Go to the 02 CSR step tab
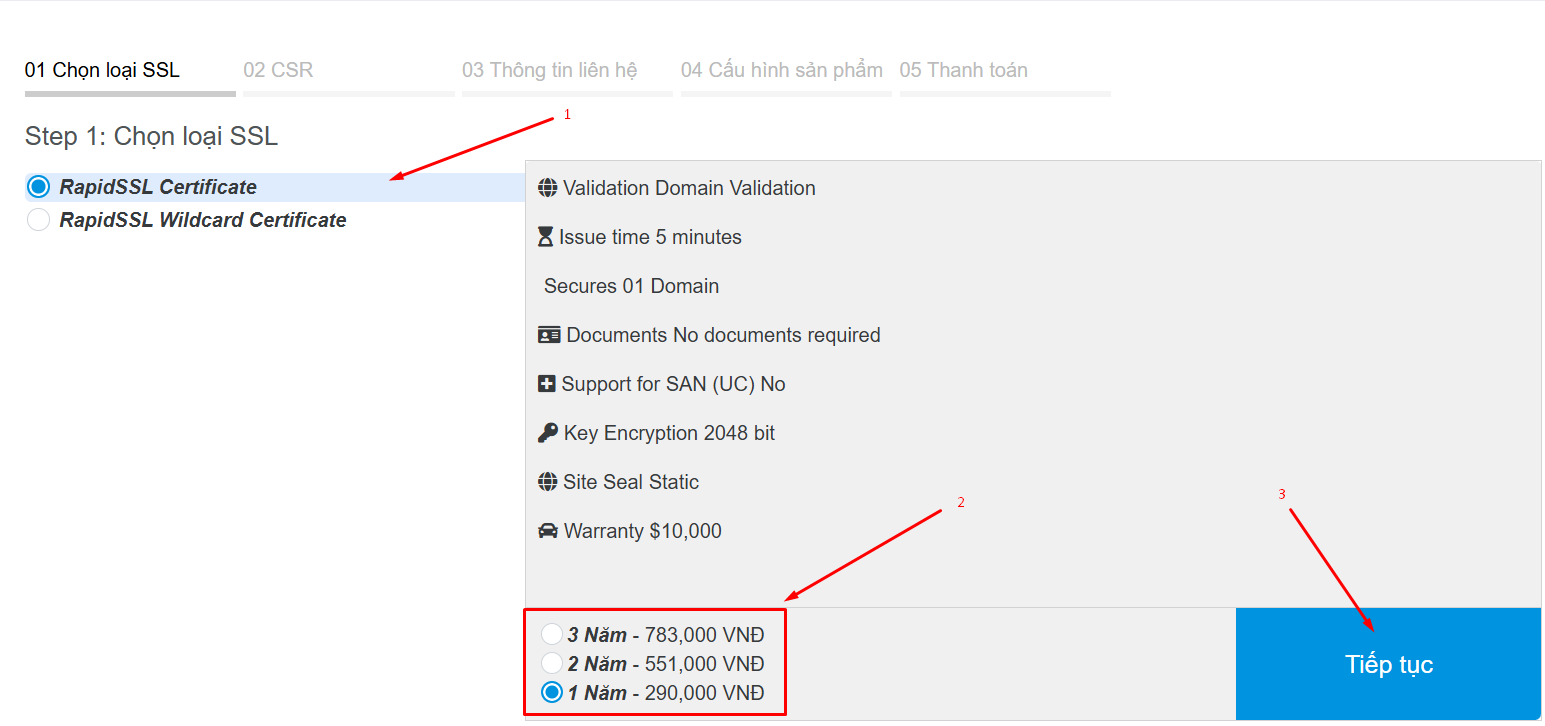 point(278,70)
